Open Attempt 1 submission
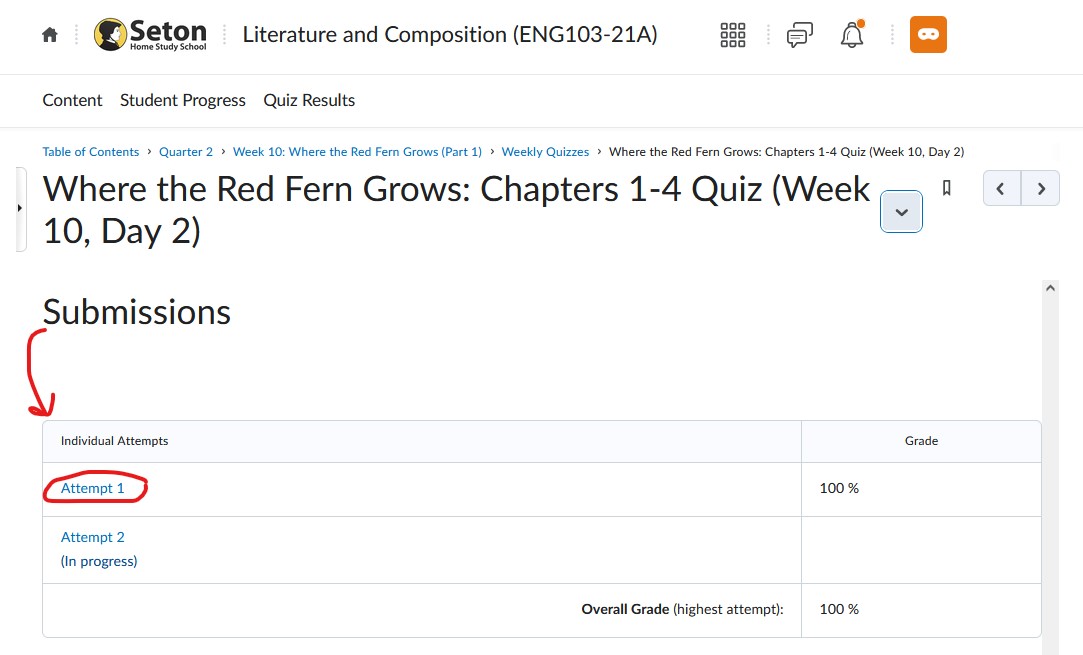The width and height of the screenshot is (1083, 655). [x=93, y=488]
